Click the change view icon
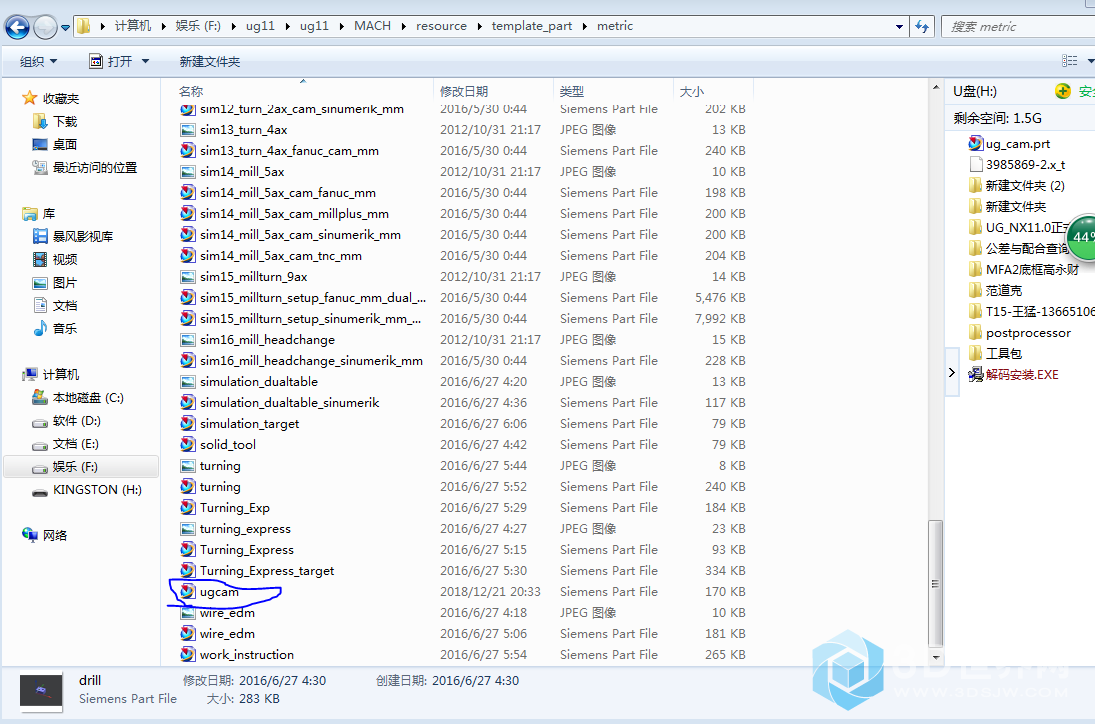The image size is (1095, 724). [1069, 61]
